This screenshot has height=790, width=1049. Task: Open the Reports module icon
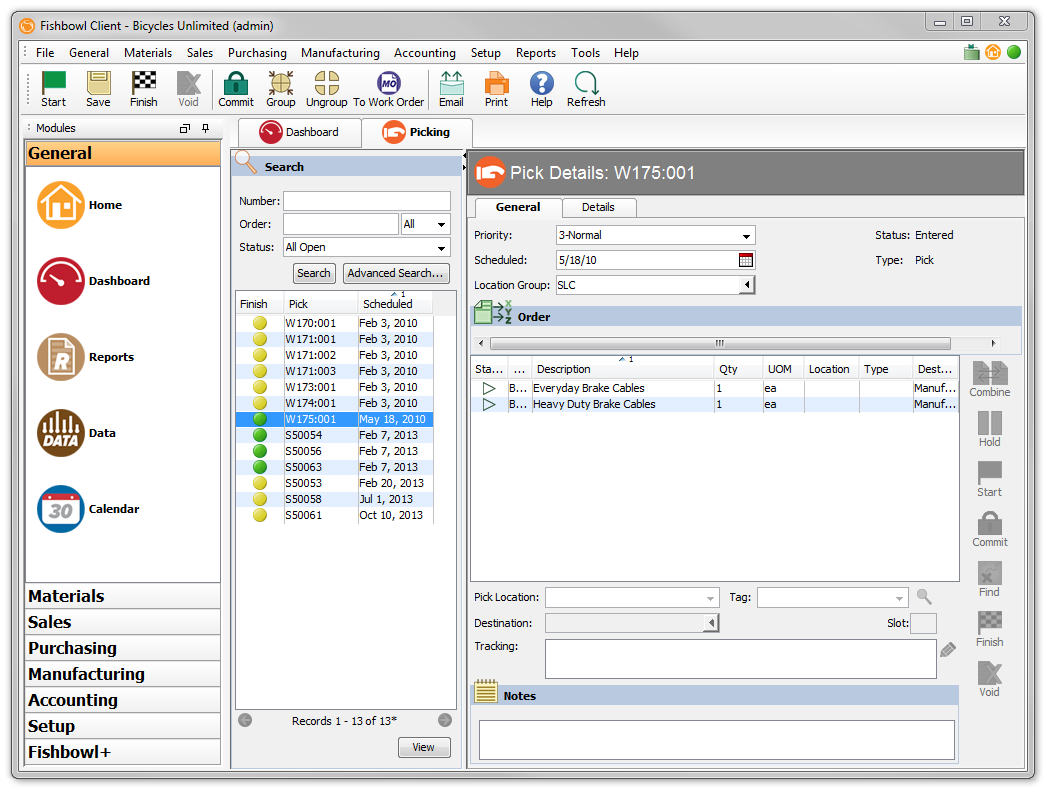(61, 357)
